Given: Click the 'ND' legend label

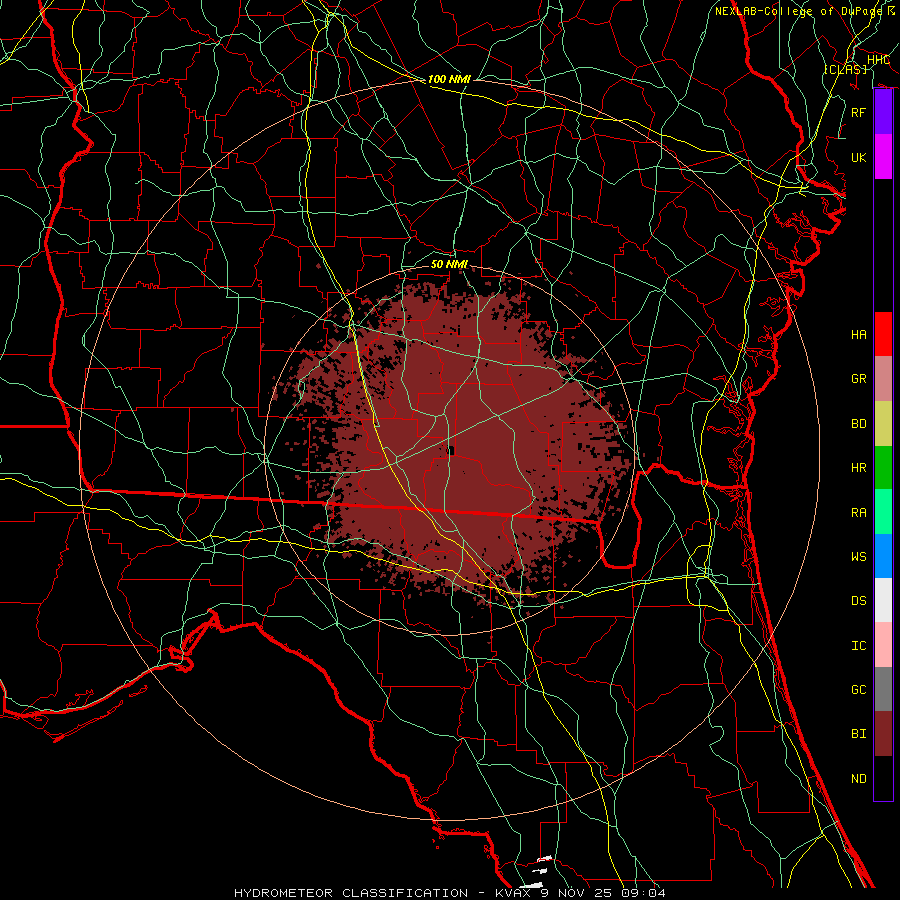Looking at the screenshot, I should click(x=859, y=779).
